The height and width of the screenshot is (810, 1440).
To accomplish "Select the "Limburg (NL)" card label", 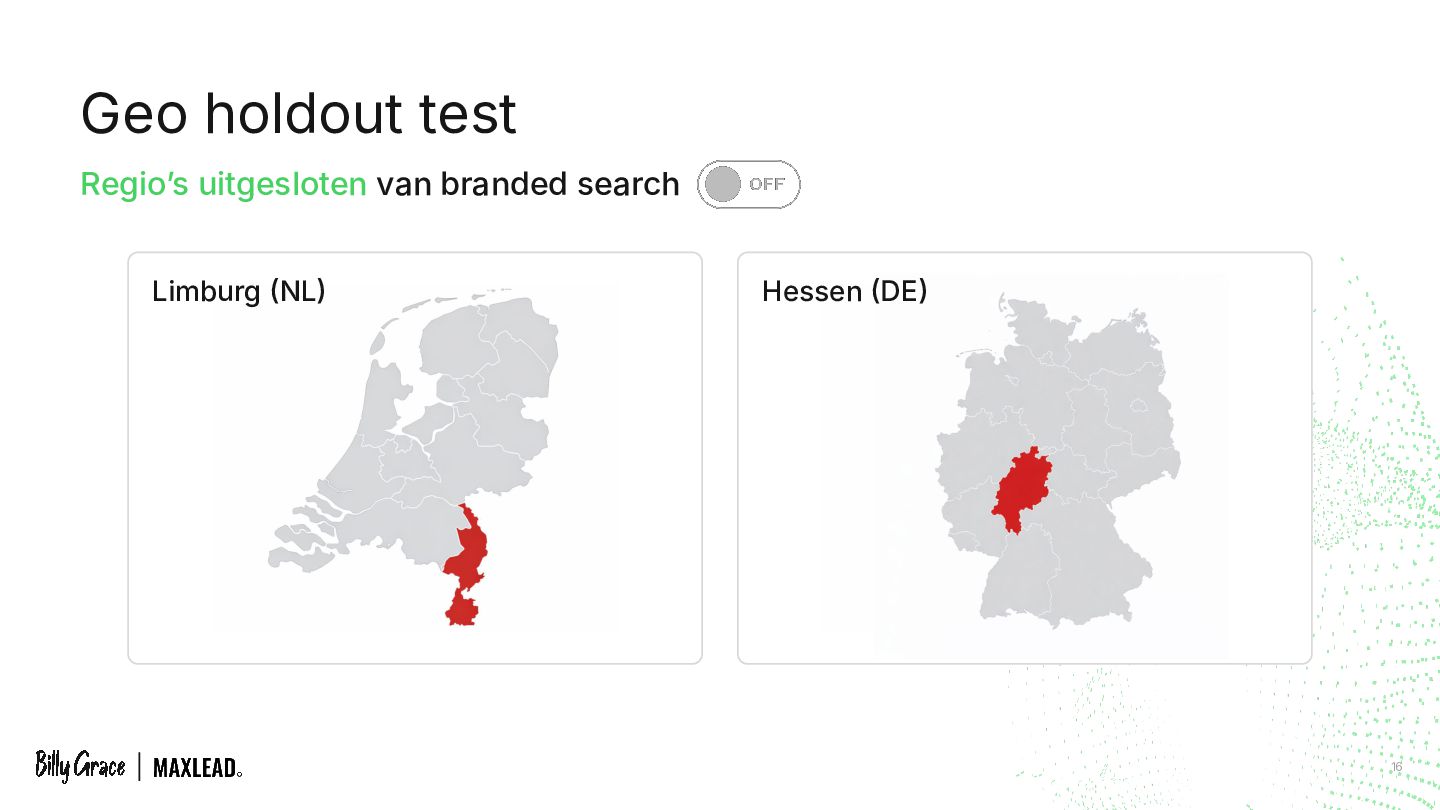I will pyautogui.click(x=239, y=291).
